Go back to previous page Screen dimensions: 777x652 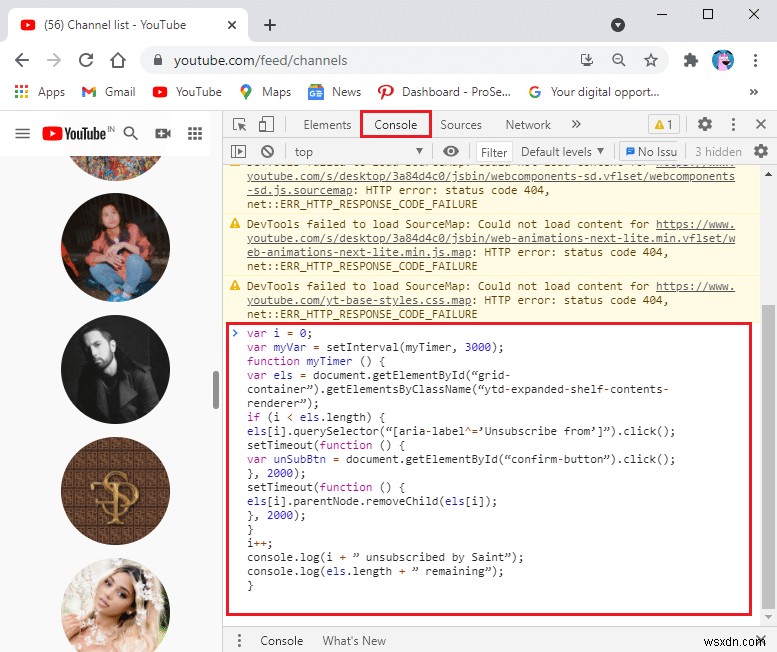[x=21, y=60]
